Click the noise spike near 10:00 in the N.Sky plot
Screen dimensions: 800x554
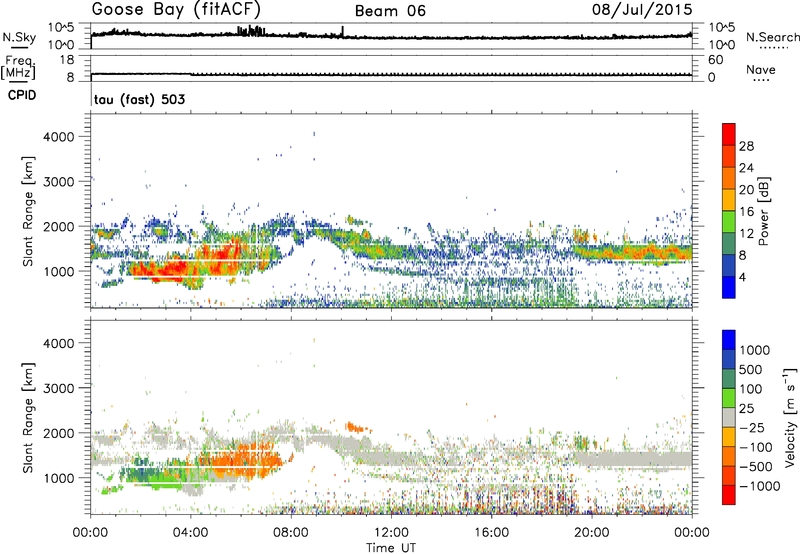point(342,32)
